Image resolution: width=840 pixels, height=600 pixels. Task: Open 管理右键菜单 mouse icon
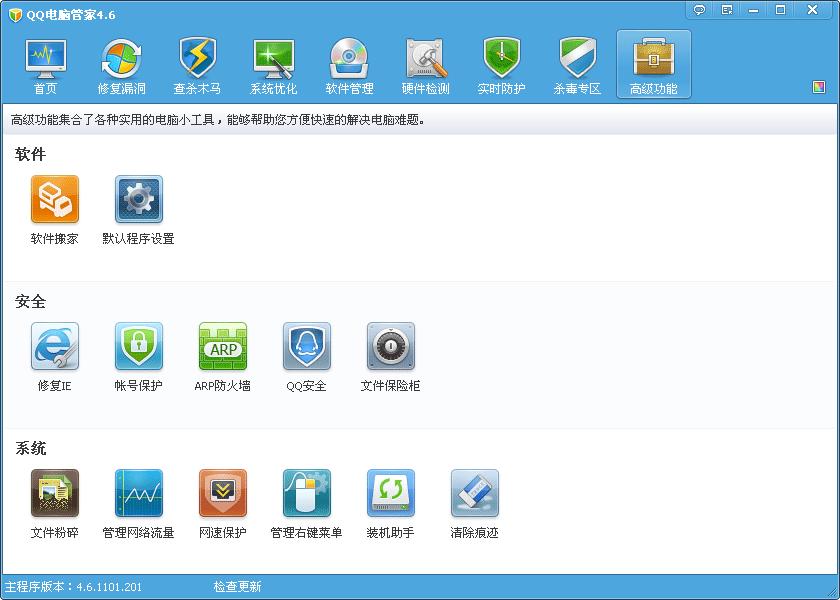306,494
